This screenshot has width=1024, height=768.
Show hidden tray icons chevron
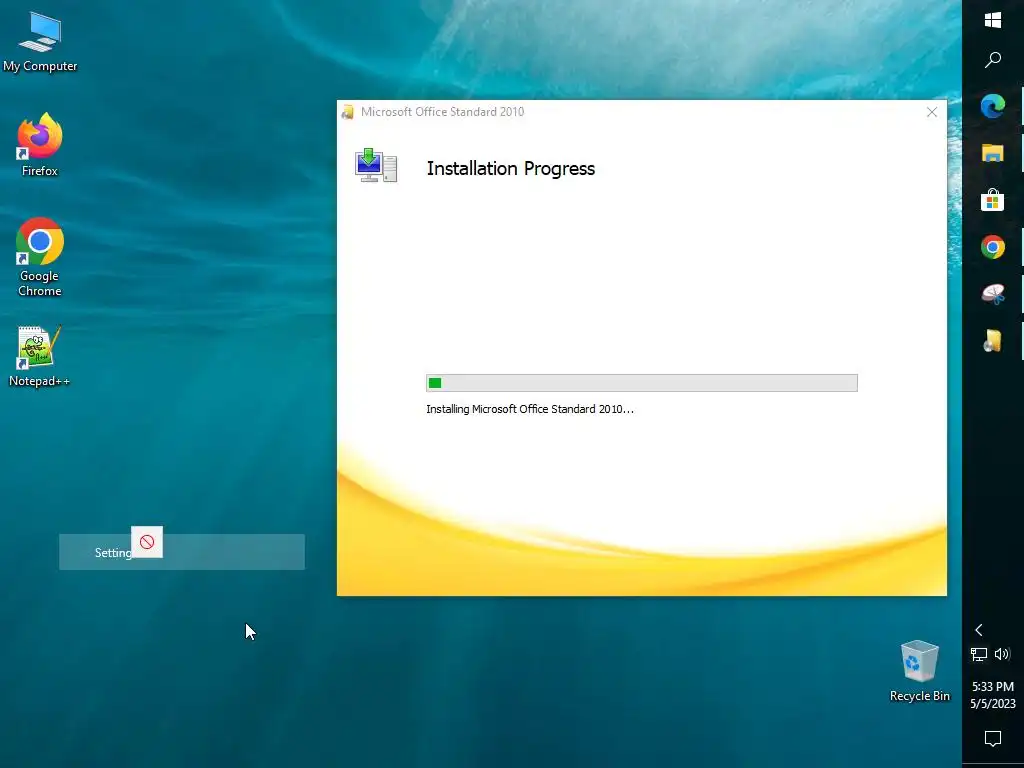[978, 630]
